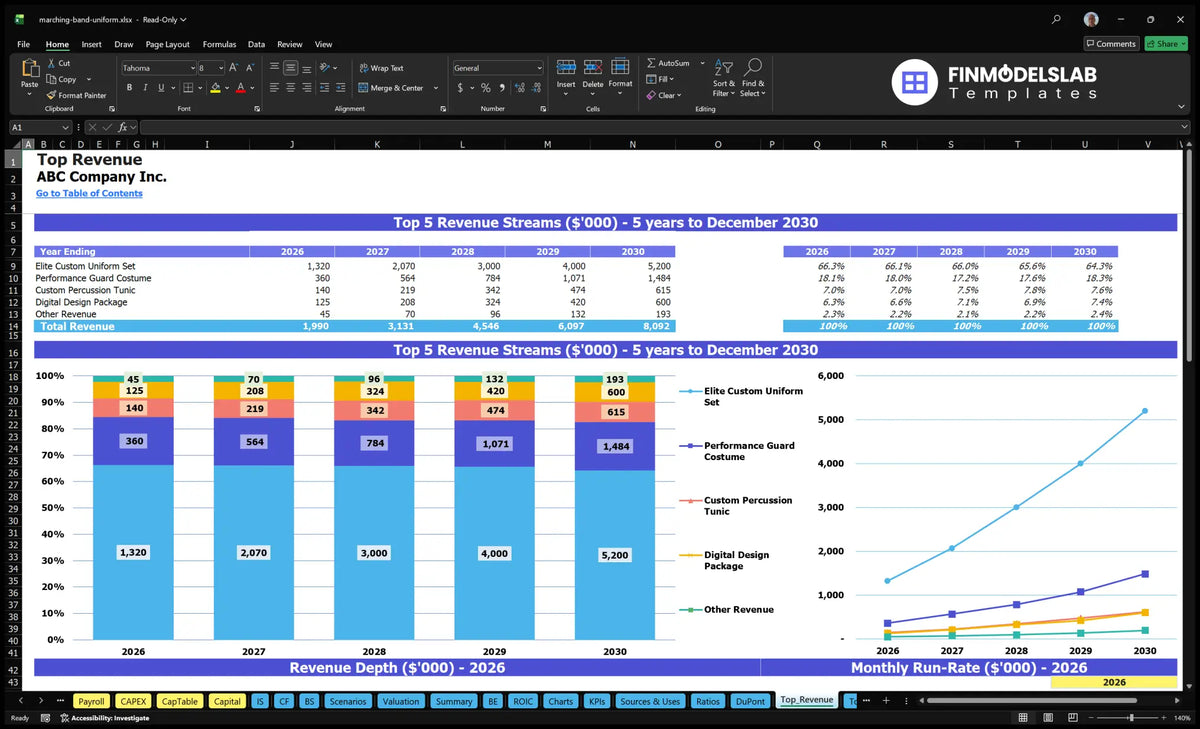Screen dimensions: 1200x729
Task: Open the Tahoma font name dropdown
Action: coord(191,68)
